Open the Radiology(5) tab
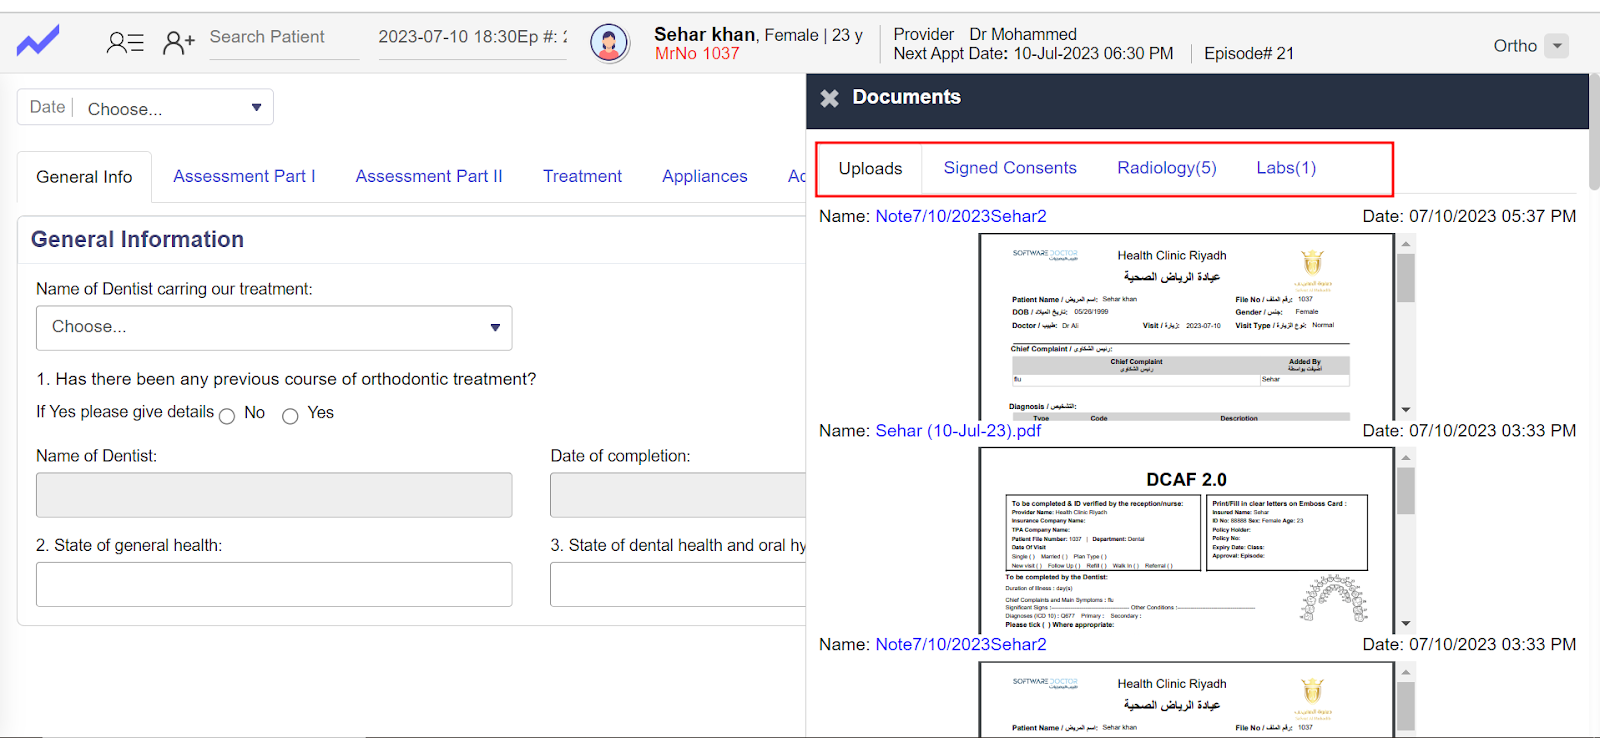The width and height of the screenshot is (1600, 738). pyautogui.click(x=1167, y=168)
